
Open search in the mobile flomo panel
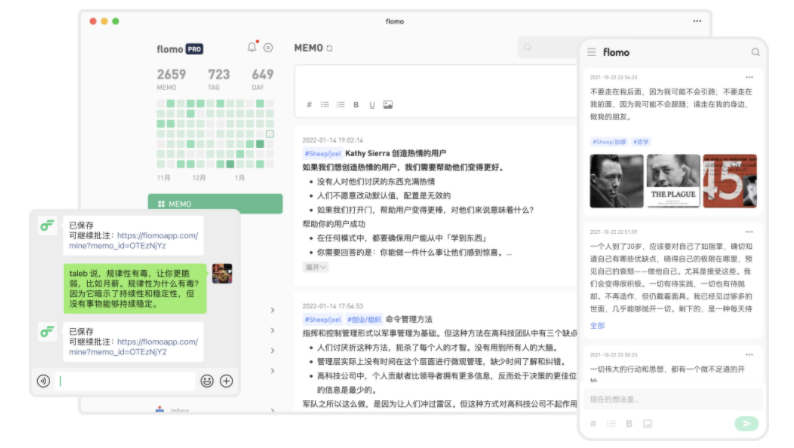point(755,52)
